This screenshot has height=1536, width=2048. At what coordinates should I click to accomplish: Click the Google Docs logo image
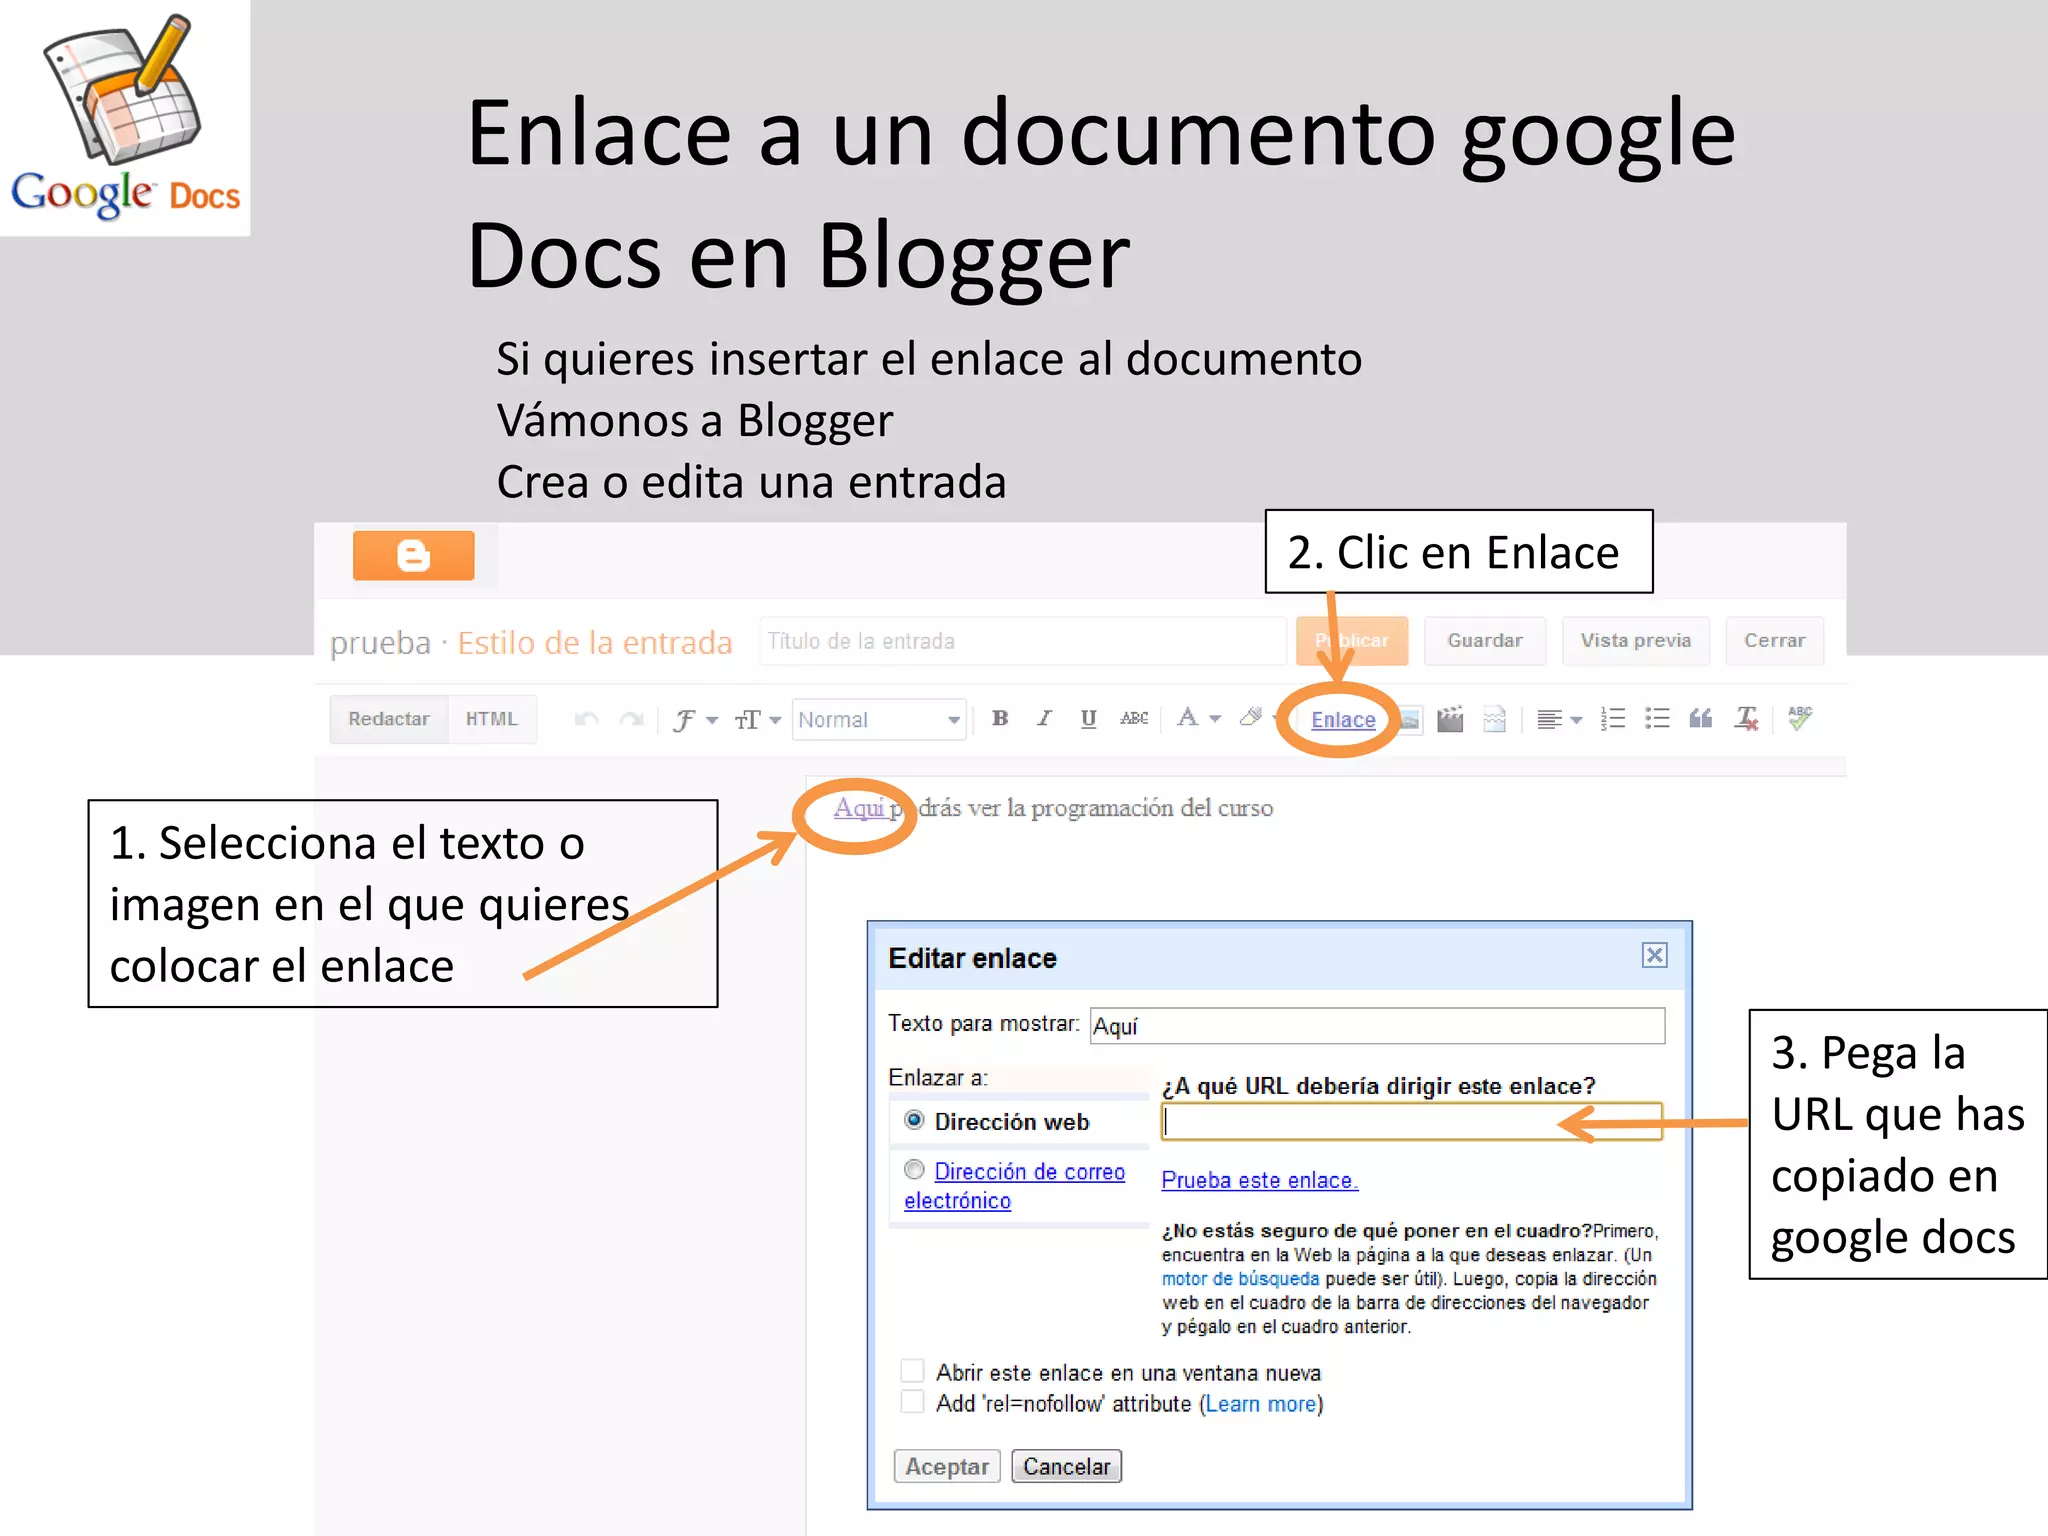click(125, 117)
